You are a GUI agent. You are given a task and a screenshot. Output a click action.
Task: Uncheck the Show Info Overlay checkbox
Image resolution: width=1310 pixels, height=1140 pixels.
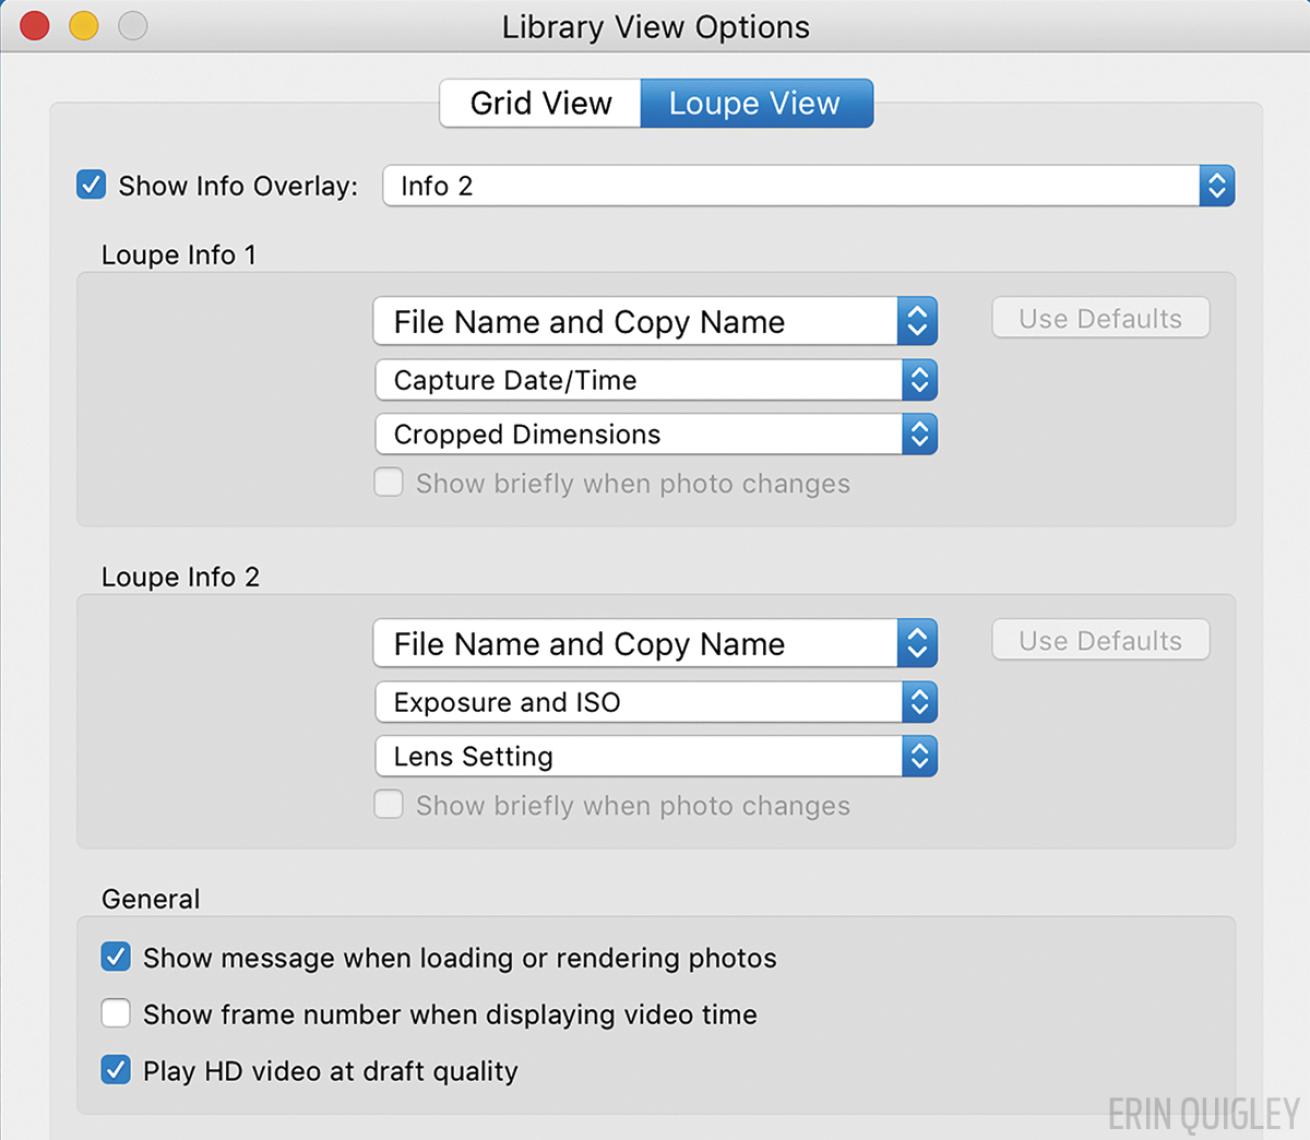click(91, 185)
